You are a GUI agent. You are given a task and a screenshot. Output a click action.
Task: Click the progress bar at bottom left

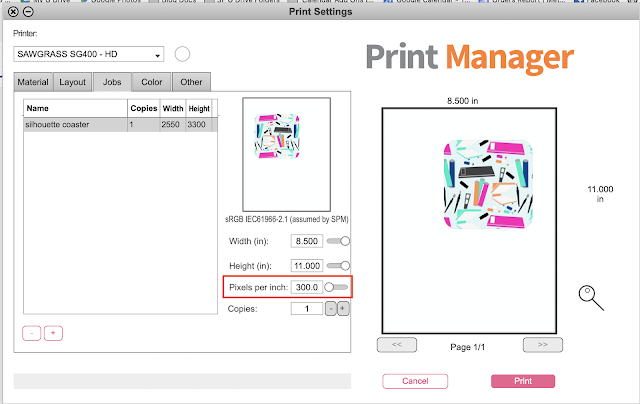(x=182, y=381)
